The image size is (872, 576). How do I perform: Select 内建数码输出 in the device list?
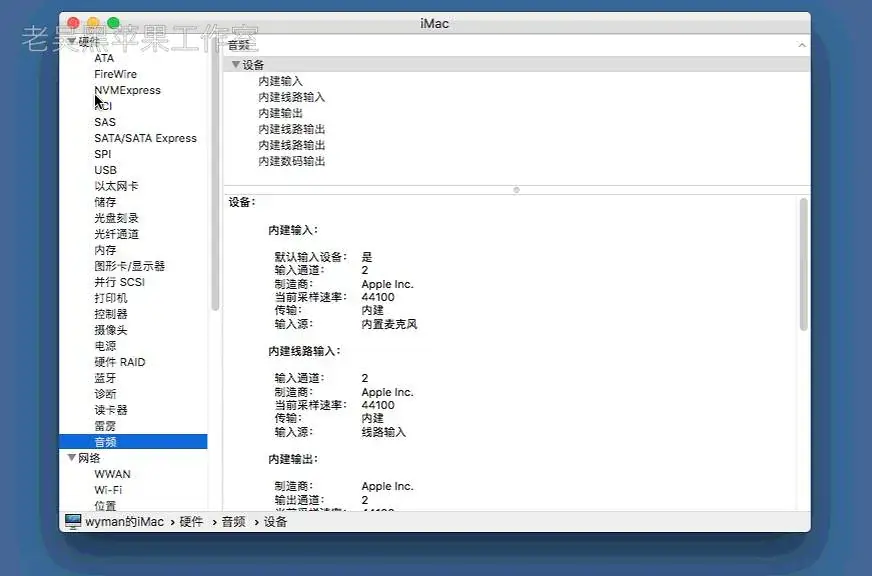(x=291, y=161)
